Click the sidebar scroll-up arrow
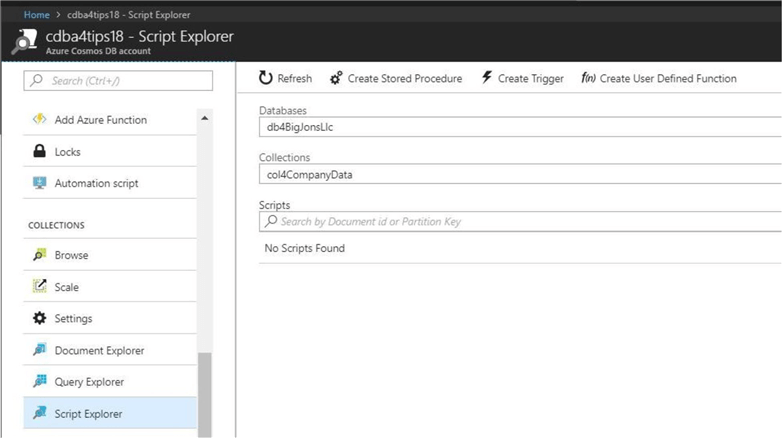The width and height of the screenshot is (782, 438). pos(204,118)
